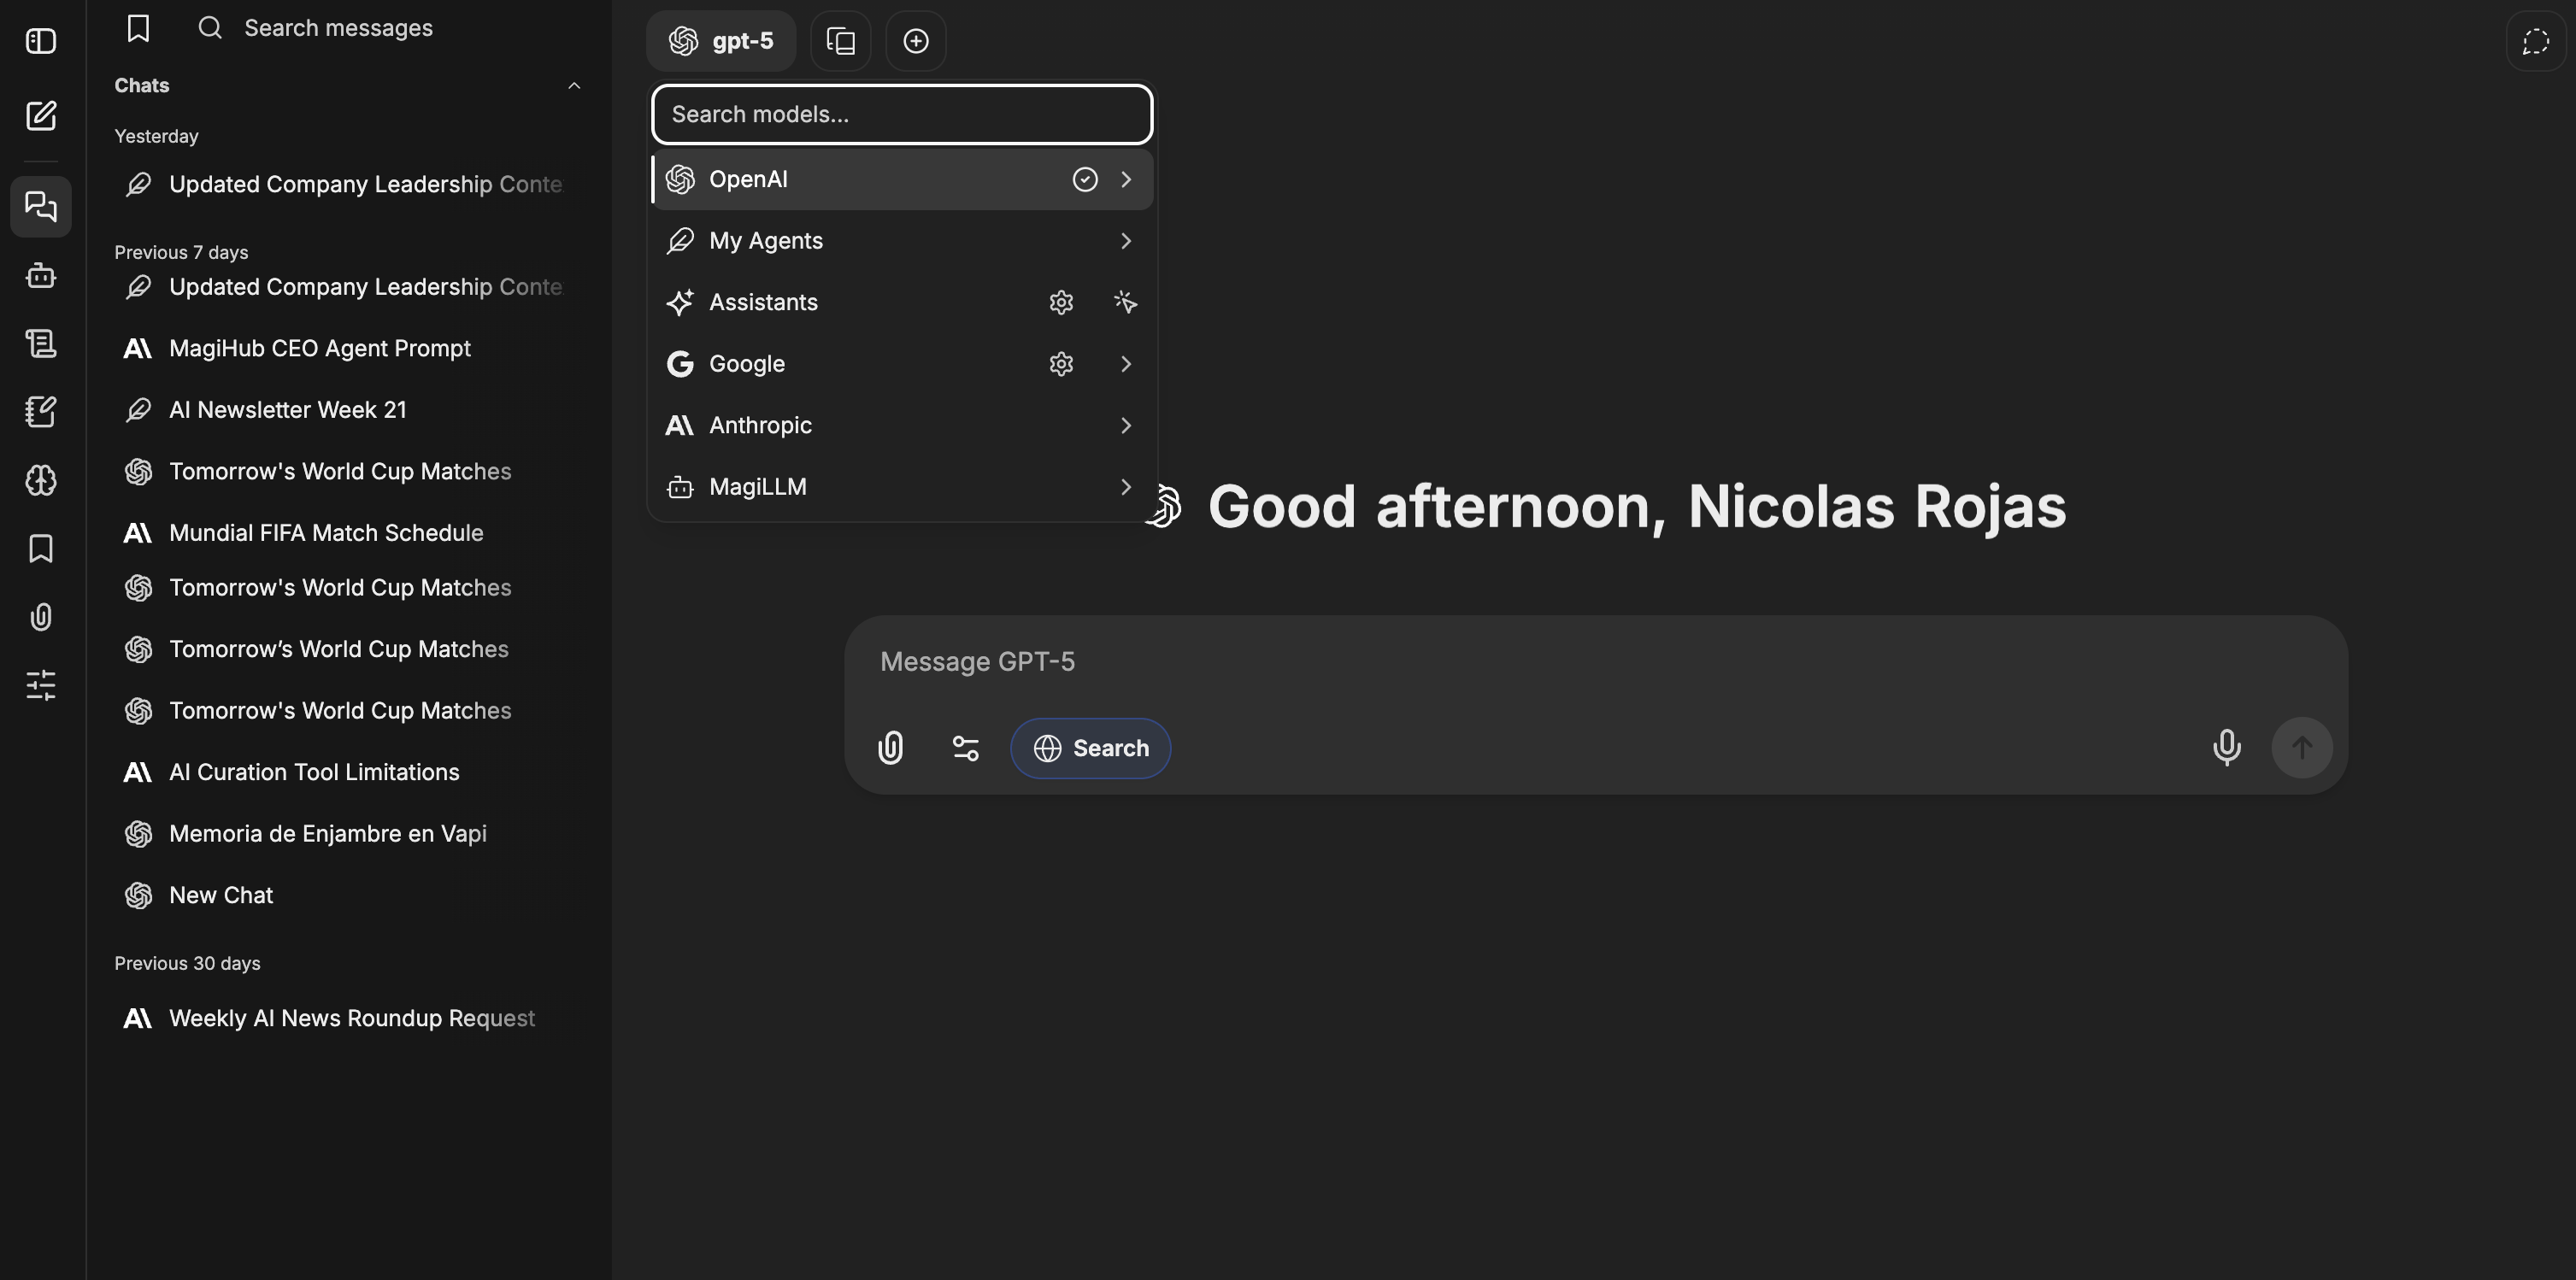The height and width of the screenshot is (1280, 2576).
Task: Select My Agents in the model menu
Action: pos(902,241)
